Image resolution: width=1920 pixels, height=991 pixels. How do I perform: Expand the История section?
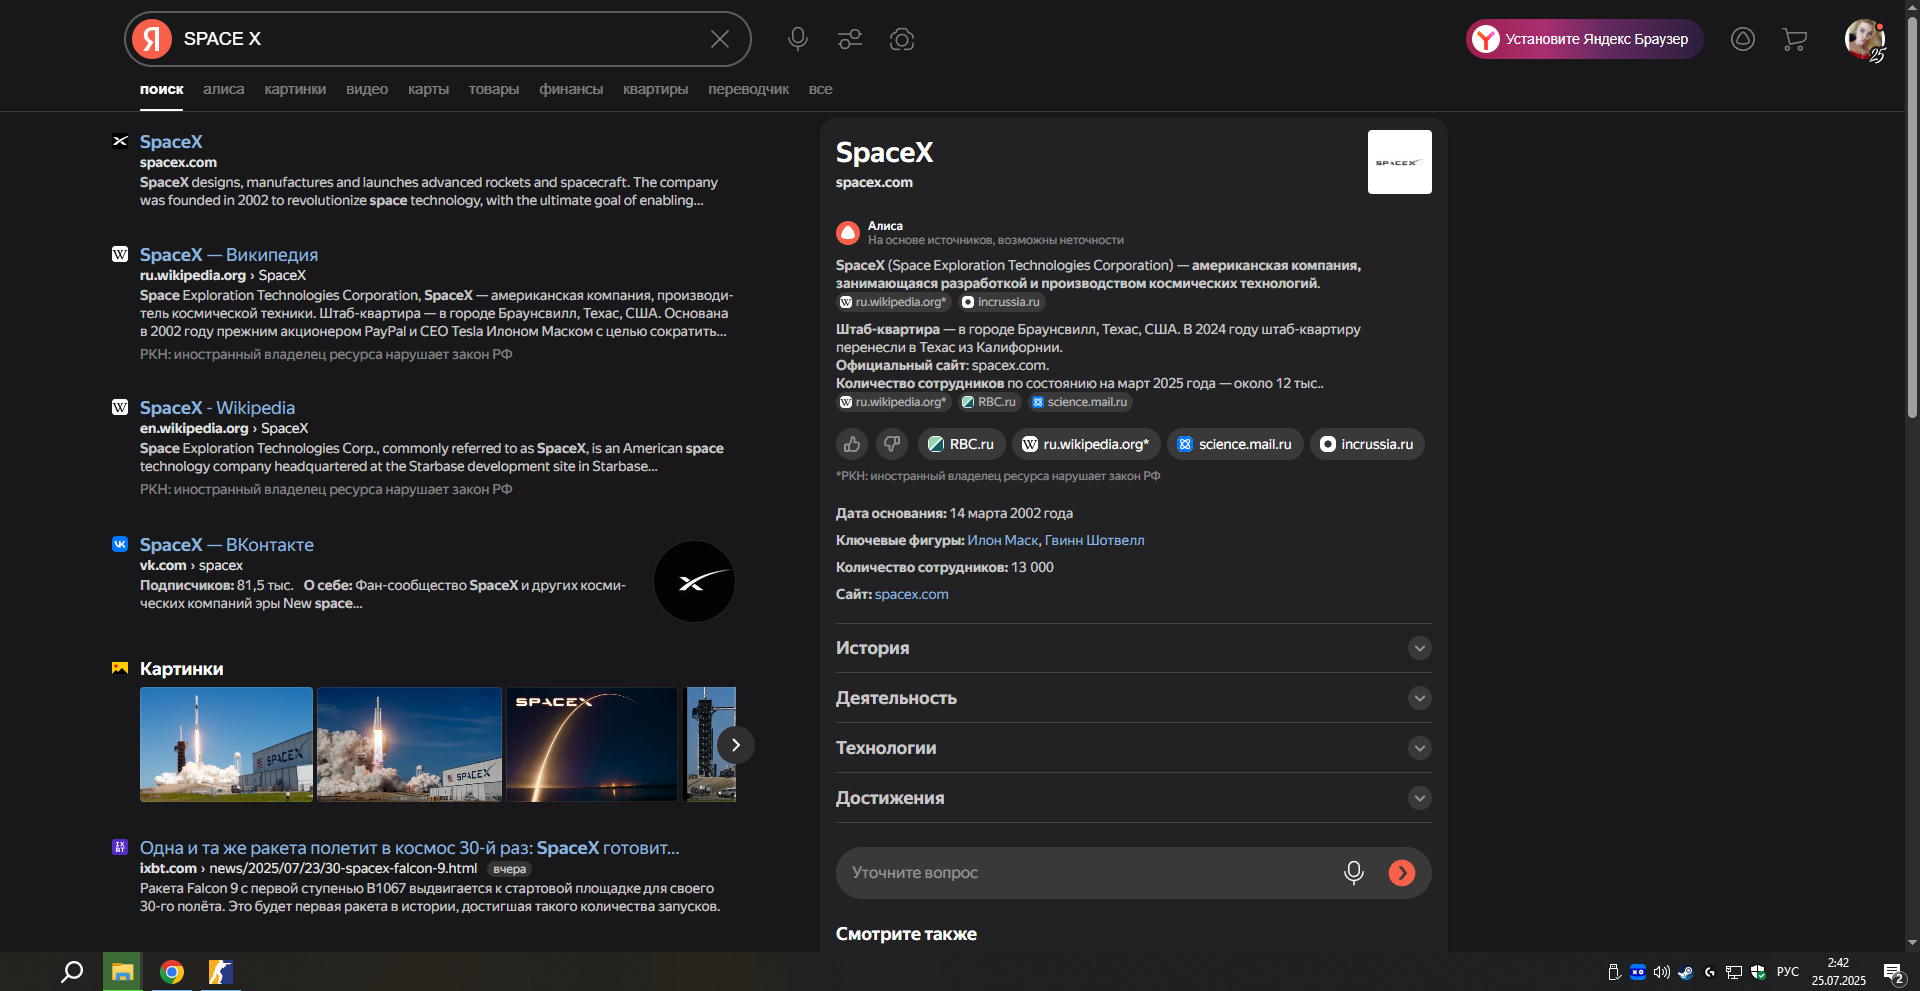[x=1419, y=648]
